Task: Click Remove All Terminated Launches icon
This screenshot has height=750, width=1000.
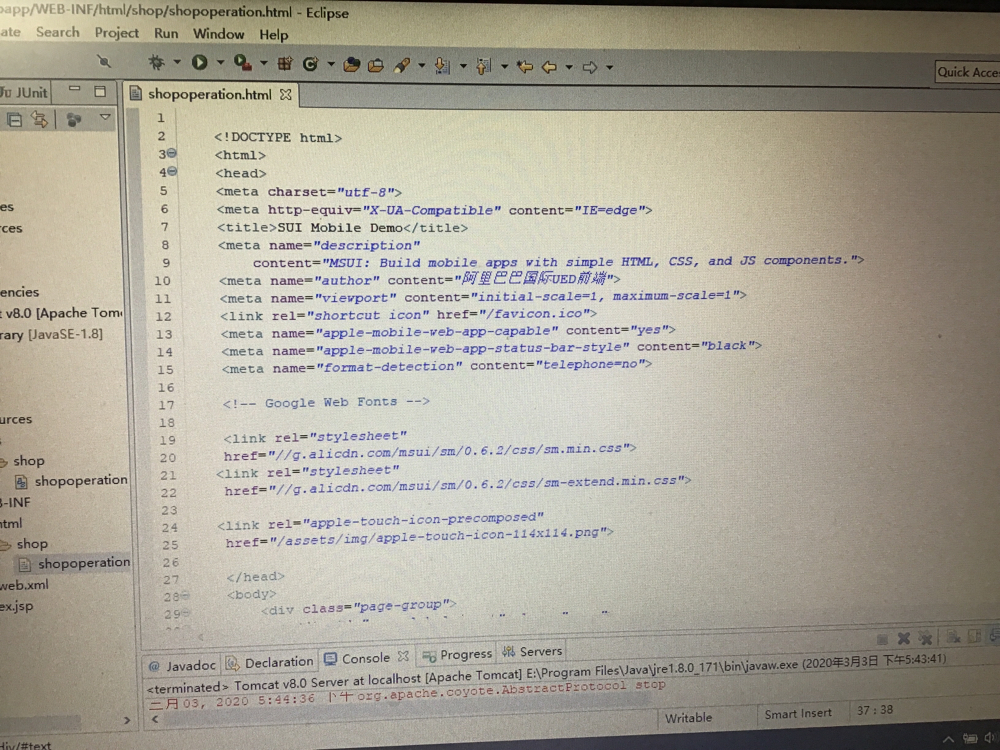Action: pos(925,638)
